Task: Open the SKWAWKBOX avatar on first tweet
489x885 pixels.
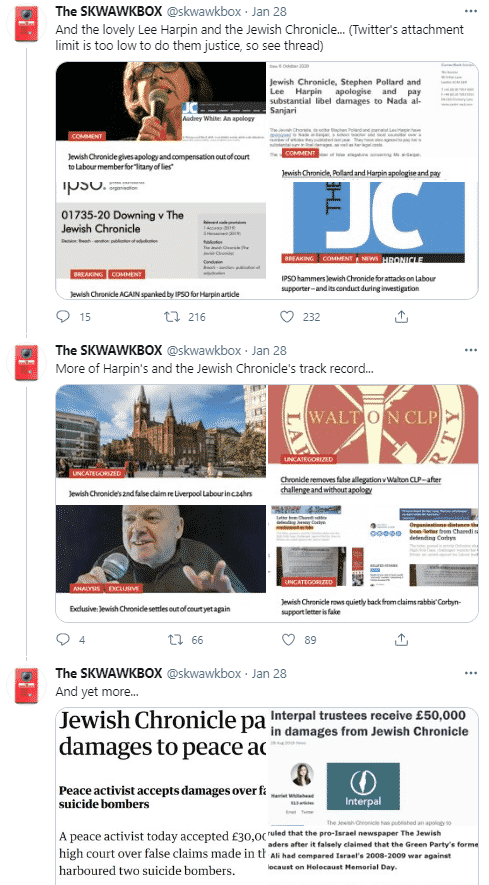Action: click(x=27, y=23)
